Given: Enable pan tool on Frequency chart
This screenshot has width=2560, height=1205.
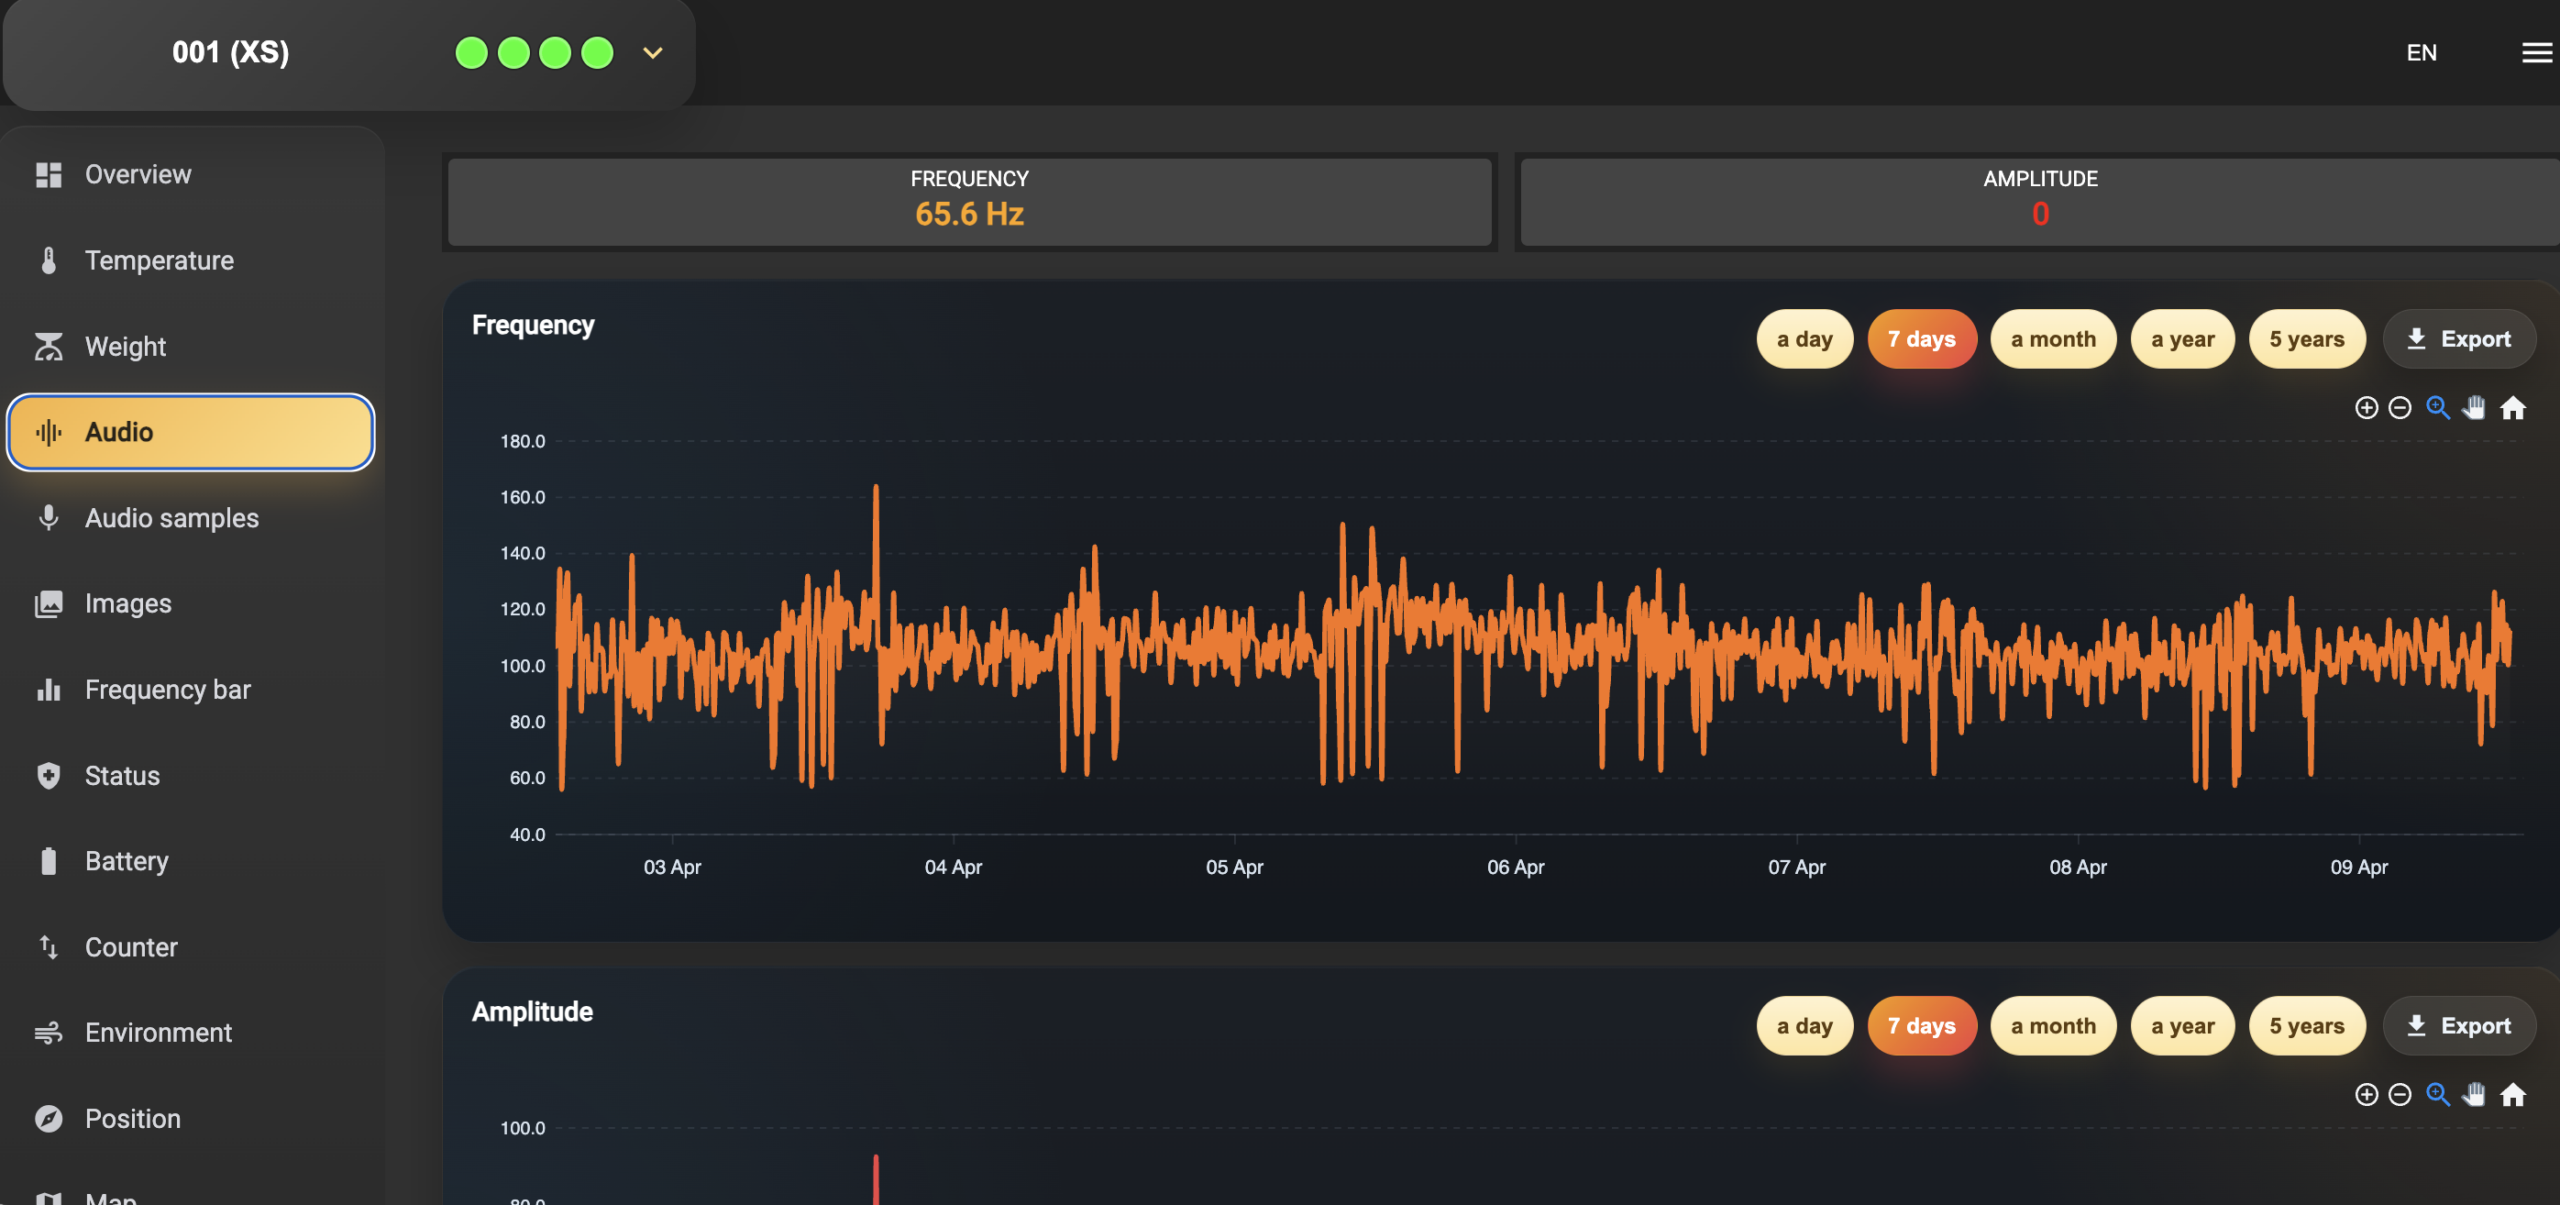Looking at the screenshot, I should pos(2475,408).
